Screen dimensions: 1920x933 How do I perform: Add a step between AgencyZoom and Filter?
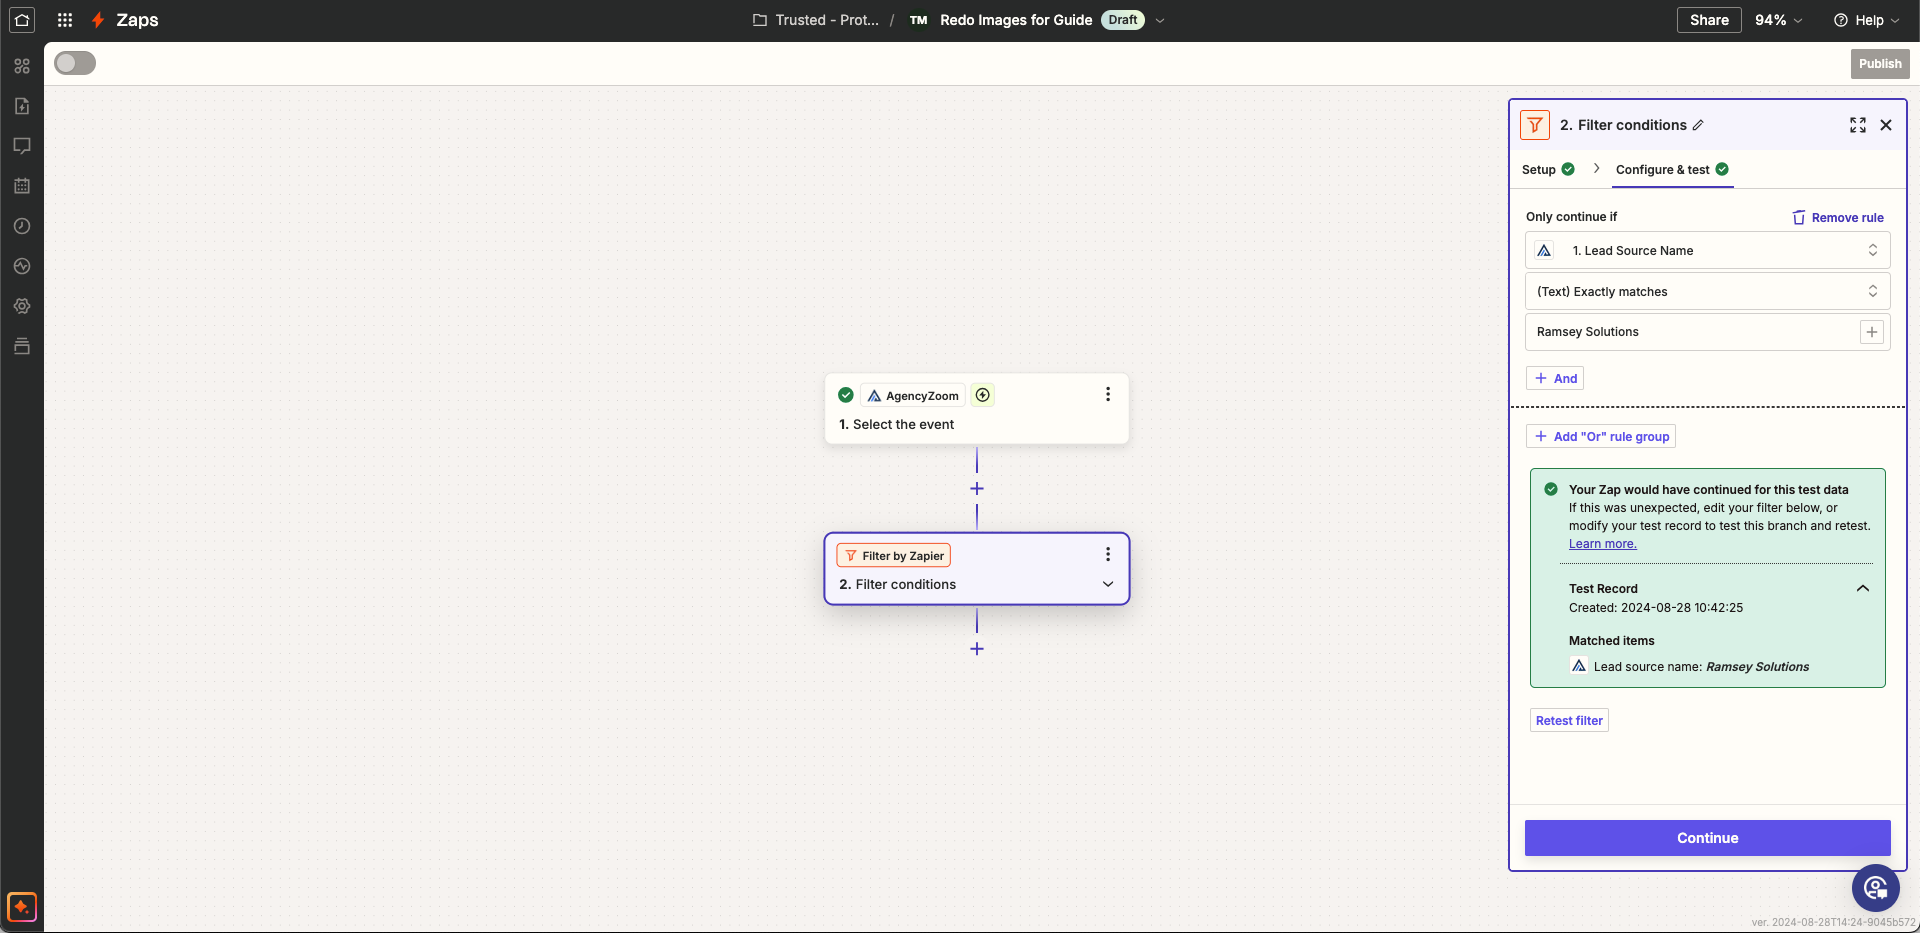click(977, 489)
